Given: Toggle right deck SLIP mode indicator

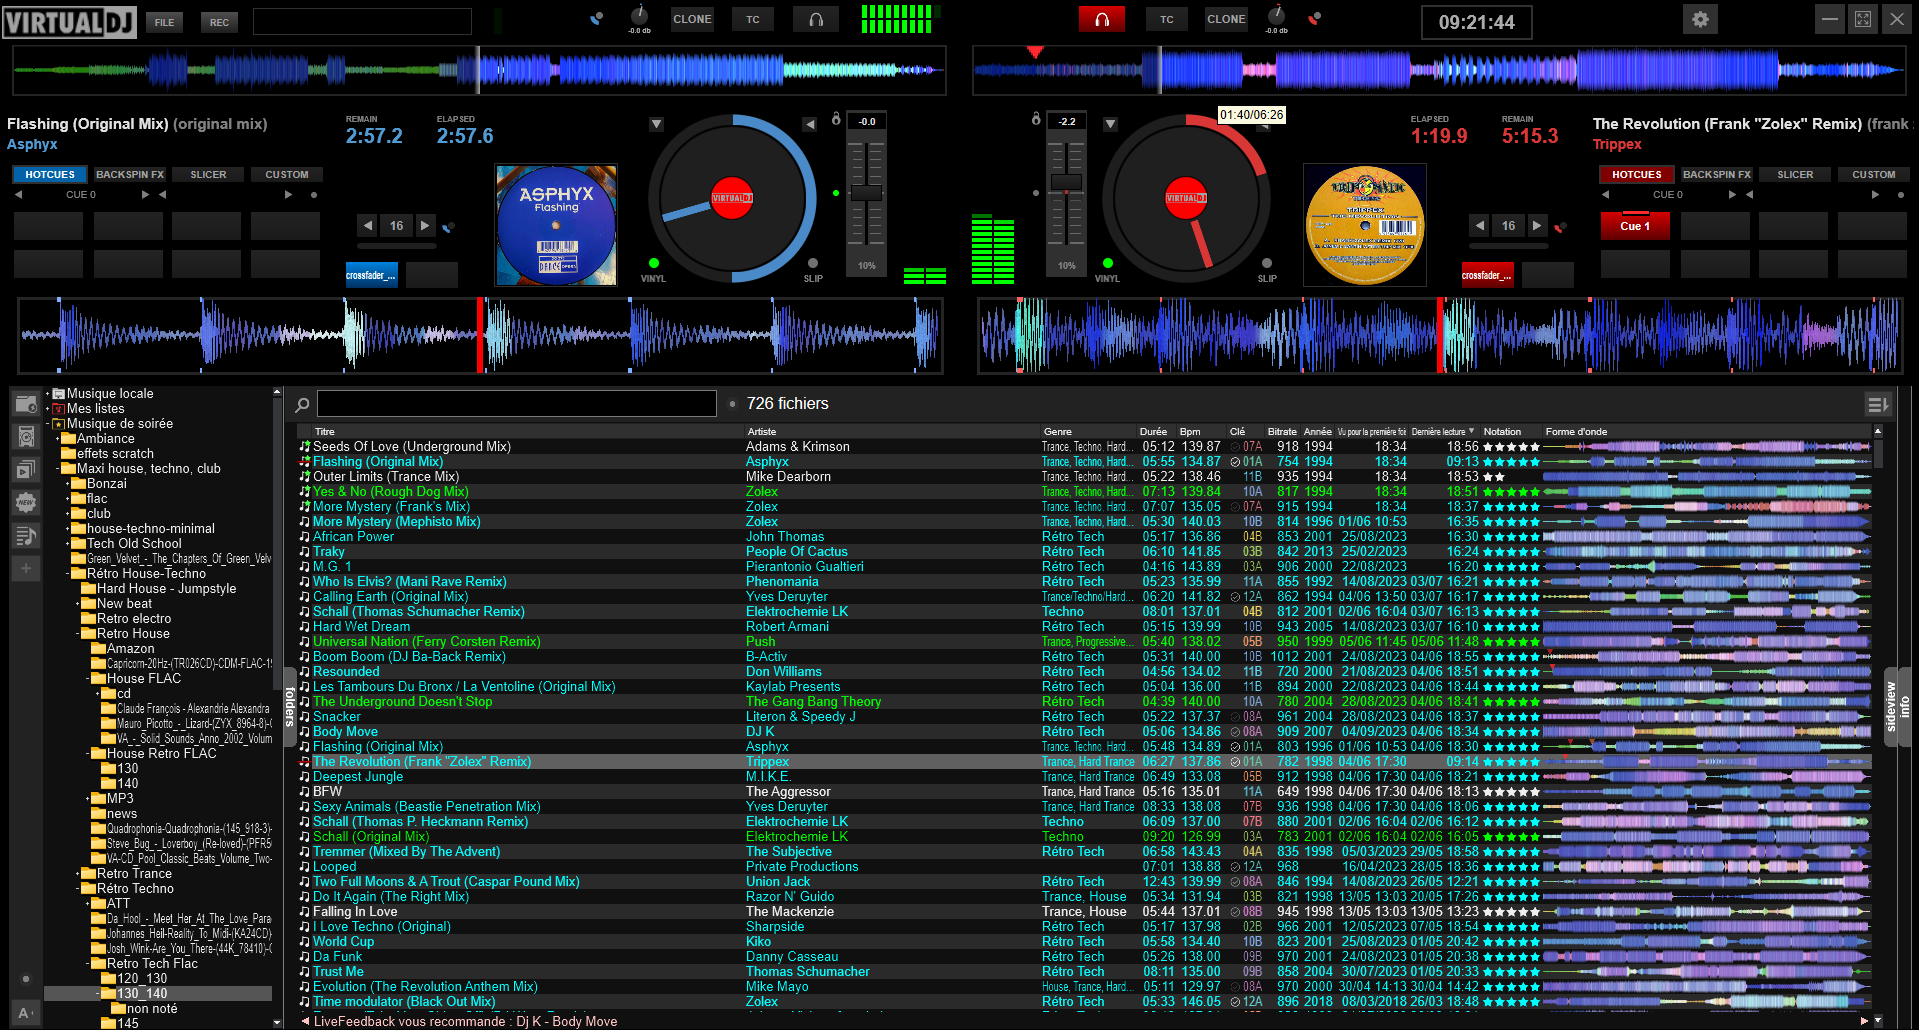Looking at the screenshot, I should (x=1267, y=264).
